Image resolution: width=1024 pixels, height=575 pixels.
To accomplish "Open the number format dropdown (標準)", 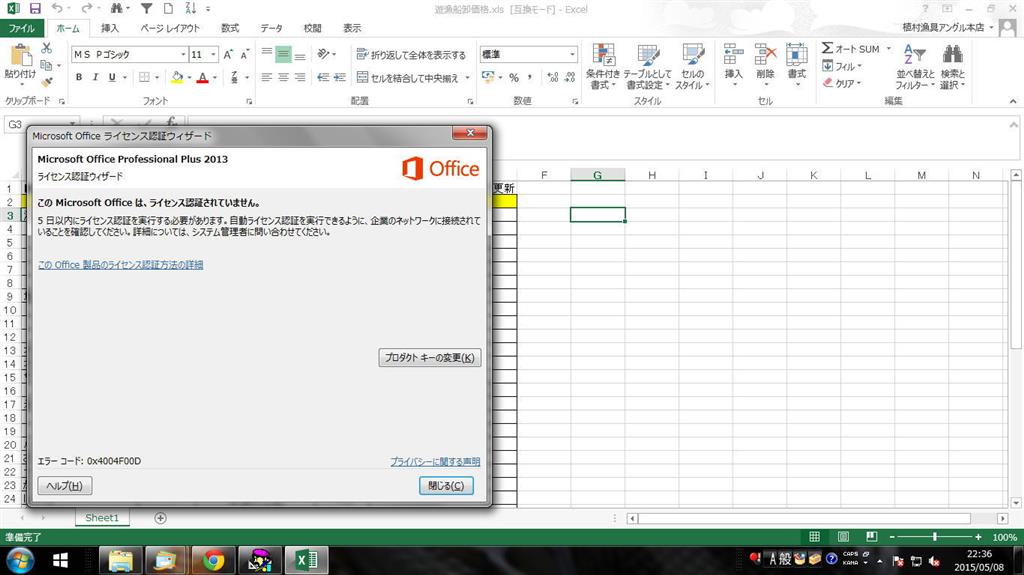I will (573, 55).
